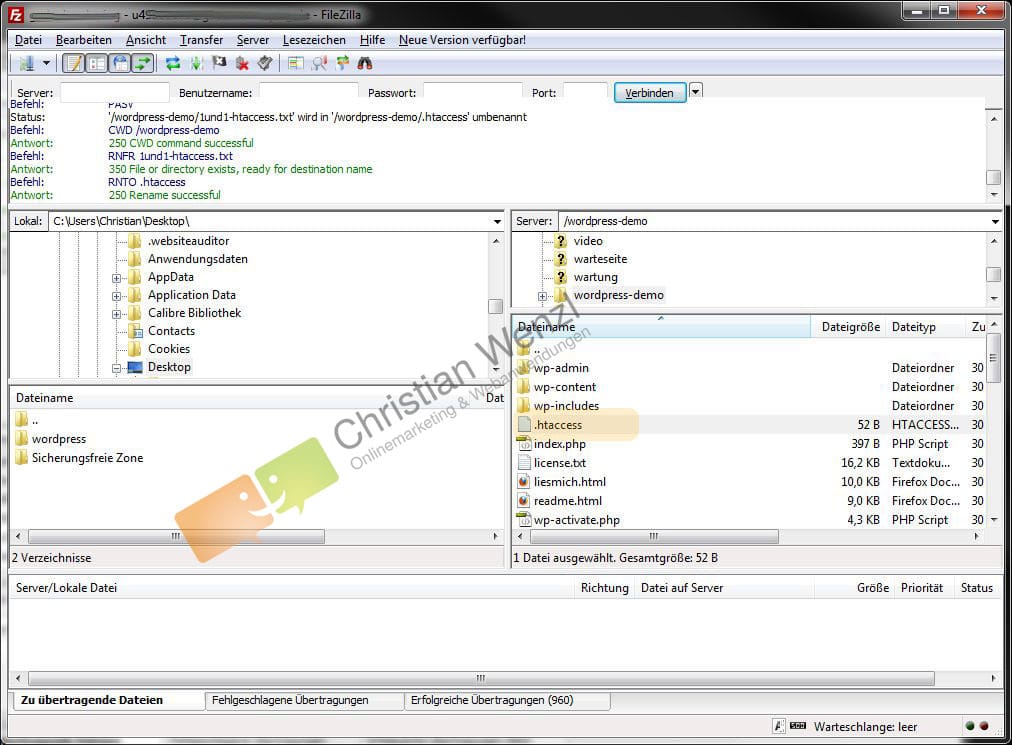Sort remote files by Dateityp column
1012x745 pixels.
pyautogui.click(x=926, y=327)
